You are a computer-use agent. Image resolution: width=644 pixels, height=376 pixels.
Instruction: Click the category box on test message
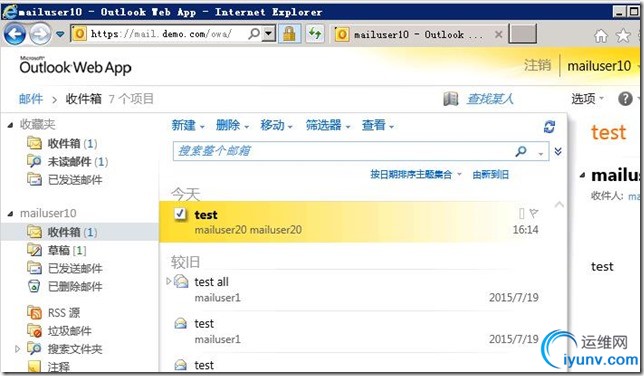pyautogui.click(x=521, y=213)
